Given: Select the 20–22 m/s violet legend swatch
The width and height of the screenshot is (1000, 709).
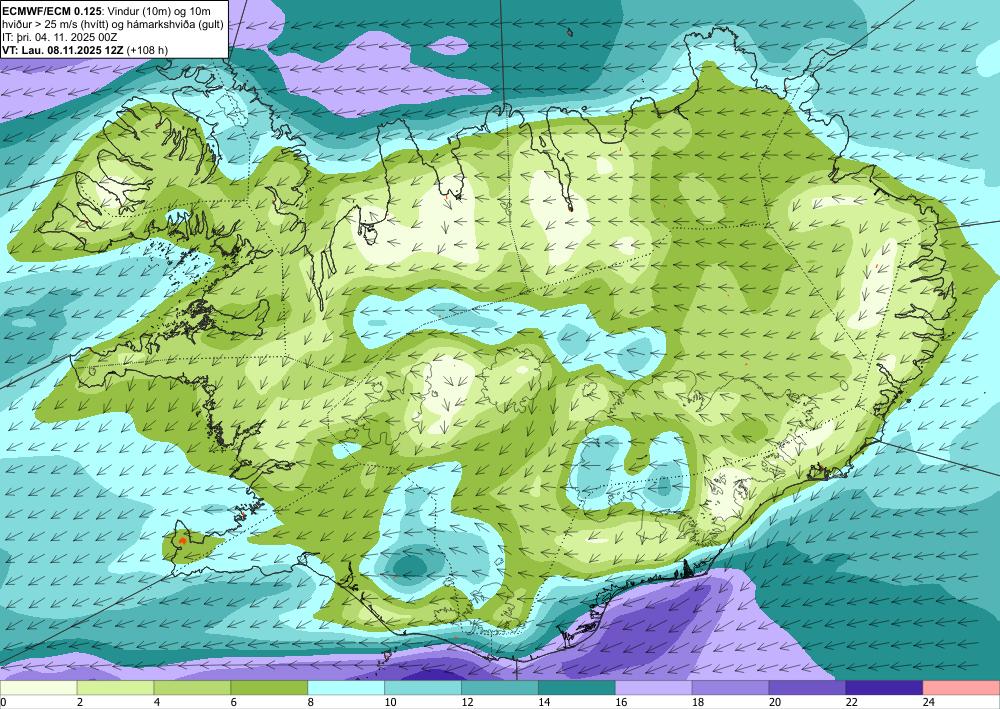Looking at the screenshot, I should (x=807, y=688).
